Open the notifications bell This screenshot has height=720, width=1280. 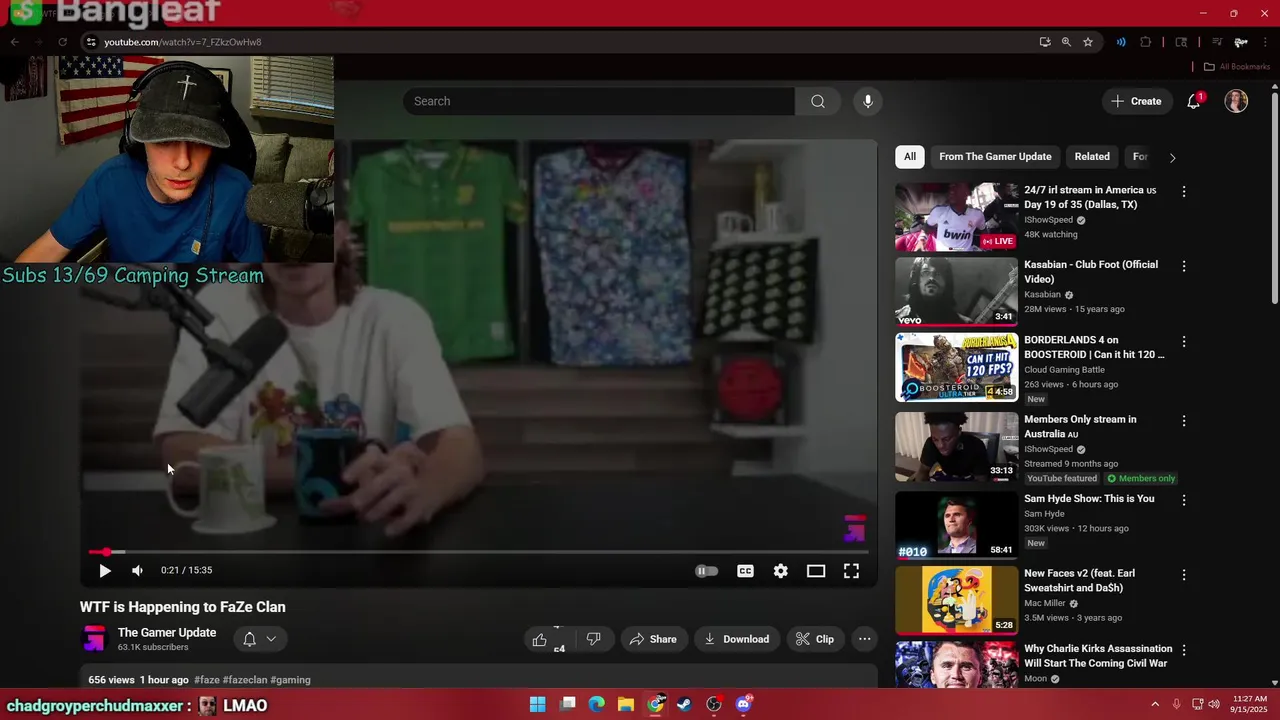click(1194, 101)
